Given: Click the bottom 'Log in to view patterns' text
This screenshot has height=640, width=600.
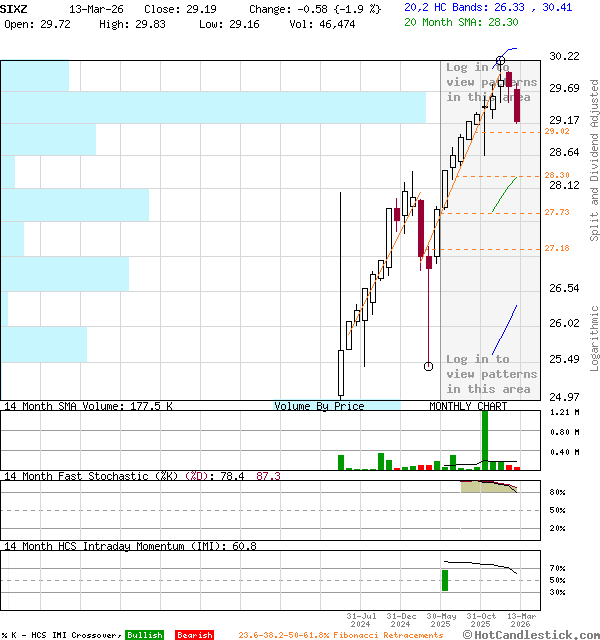Looking at the screenshot, I should 491,374.
